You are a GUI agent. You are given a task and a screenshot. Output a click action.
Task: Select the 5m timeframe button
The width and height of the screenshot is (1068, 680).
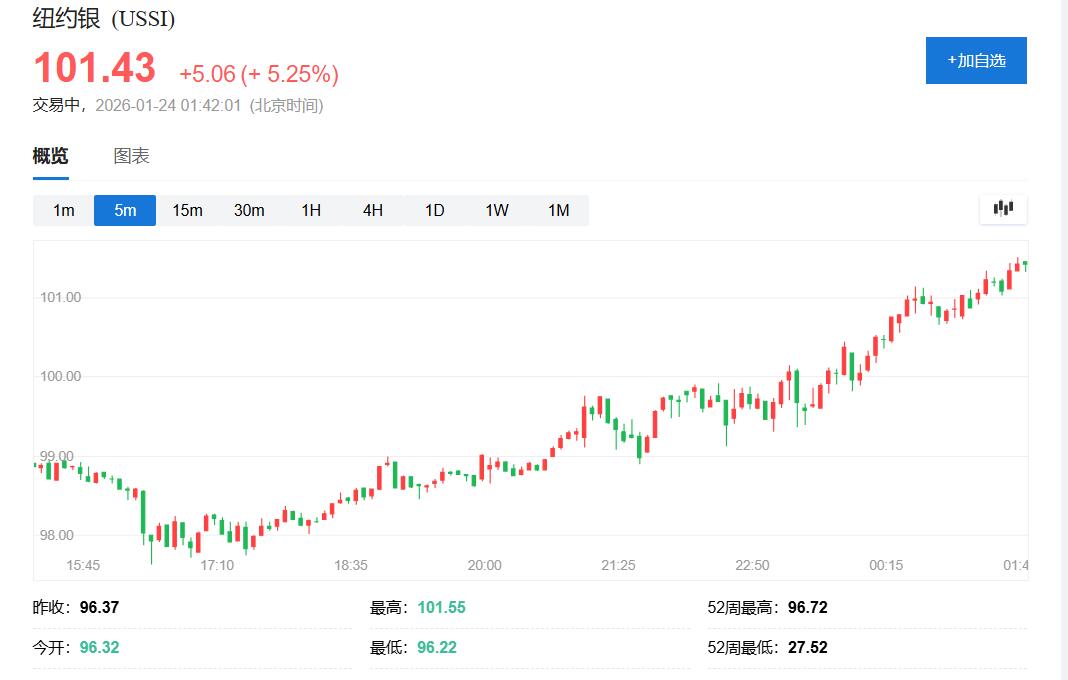(x=125, y=210)
